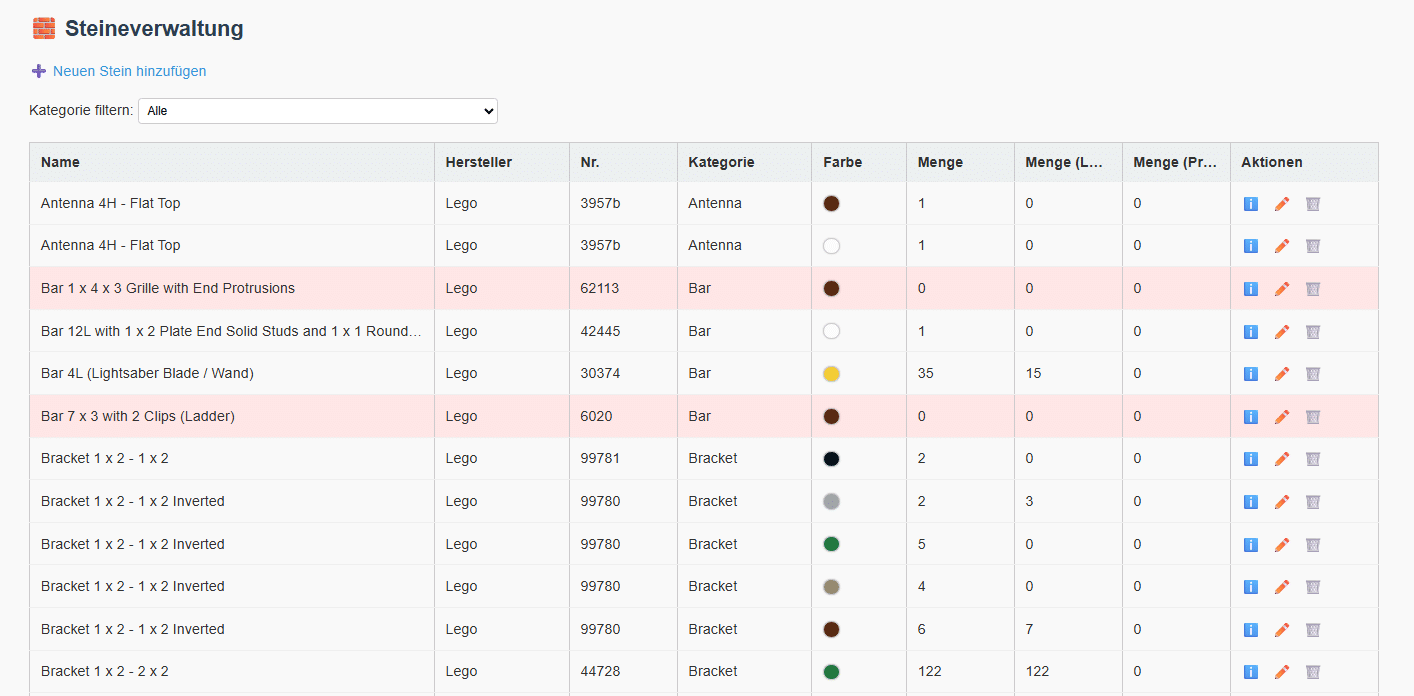The width and height of the screenshot is (1414, 696).
Task: Click part number 6020
Action: (596, 416)
